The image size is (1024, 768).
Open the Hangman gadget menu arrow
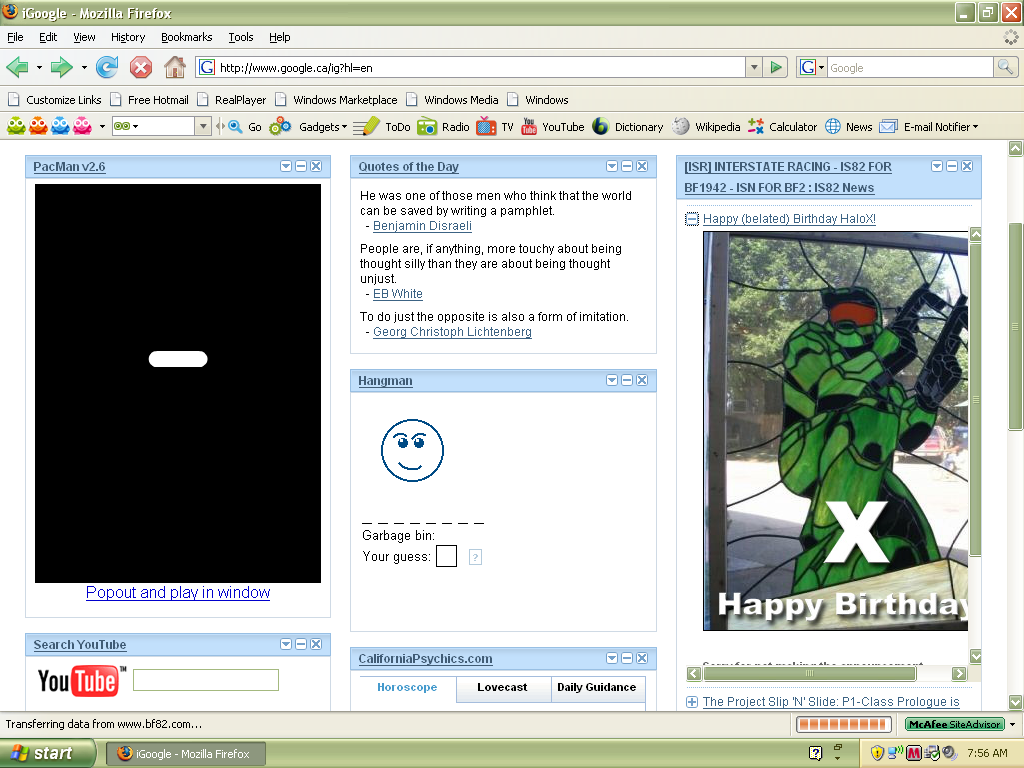point(611,380)
